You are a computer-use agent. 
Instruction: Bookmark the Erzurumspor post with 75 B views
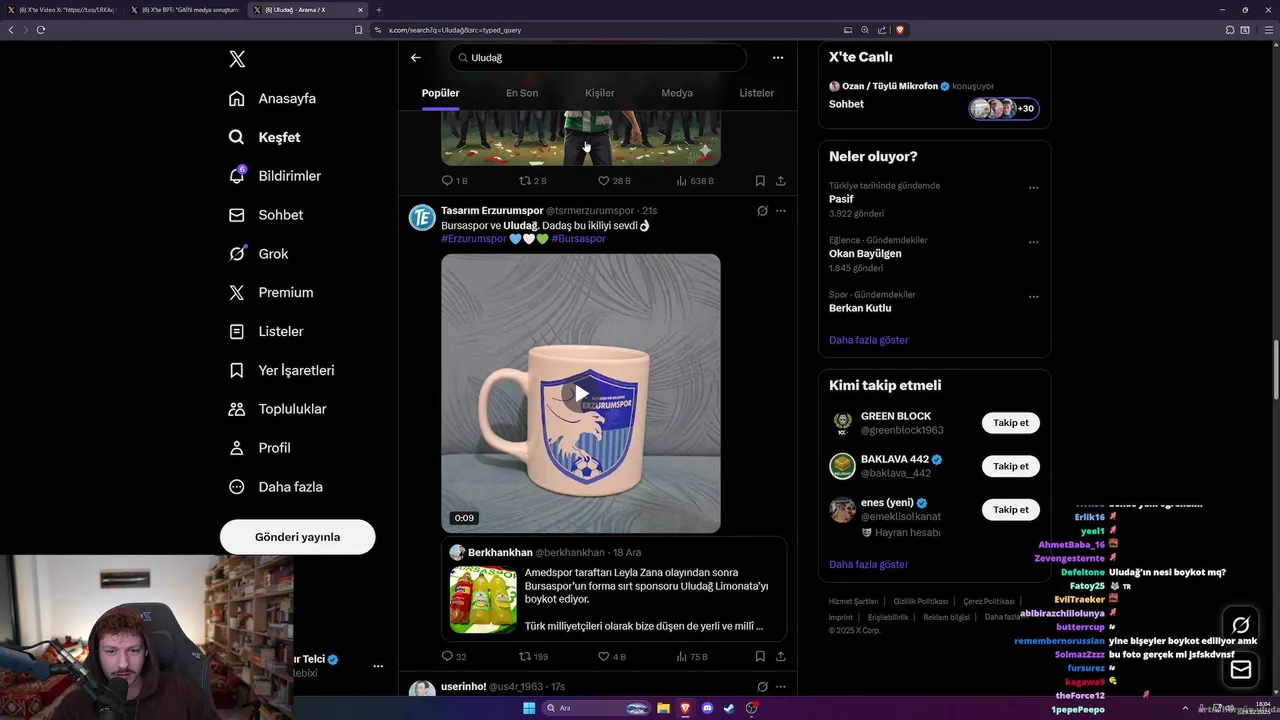760,657
